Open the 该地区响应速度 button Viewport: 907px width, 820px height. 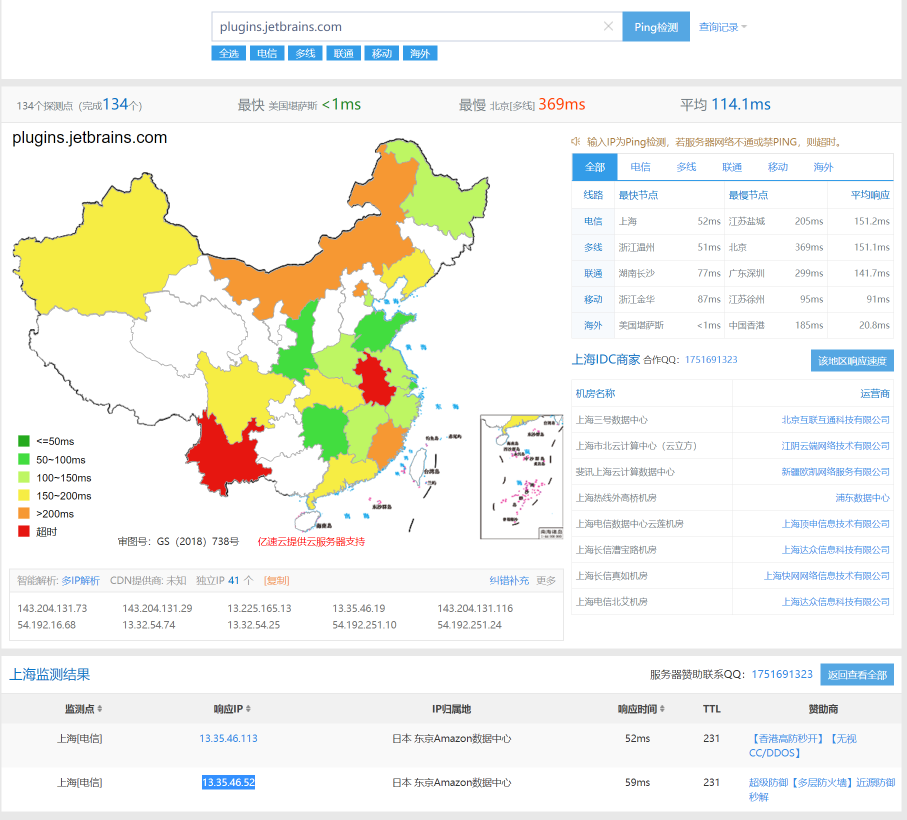(852, 361)
